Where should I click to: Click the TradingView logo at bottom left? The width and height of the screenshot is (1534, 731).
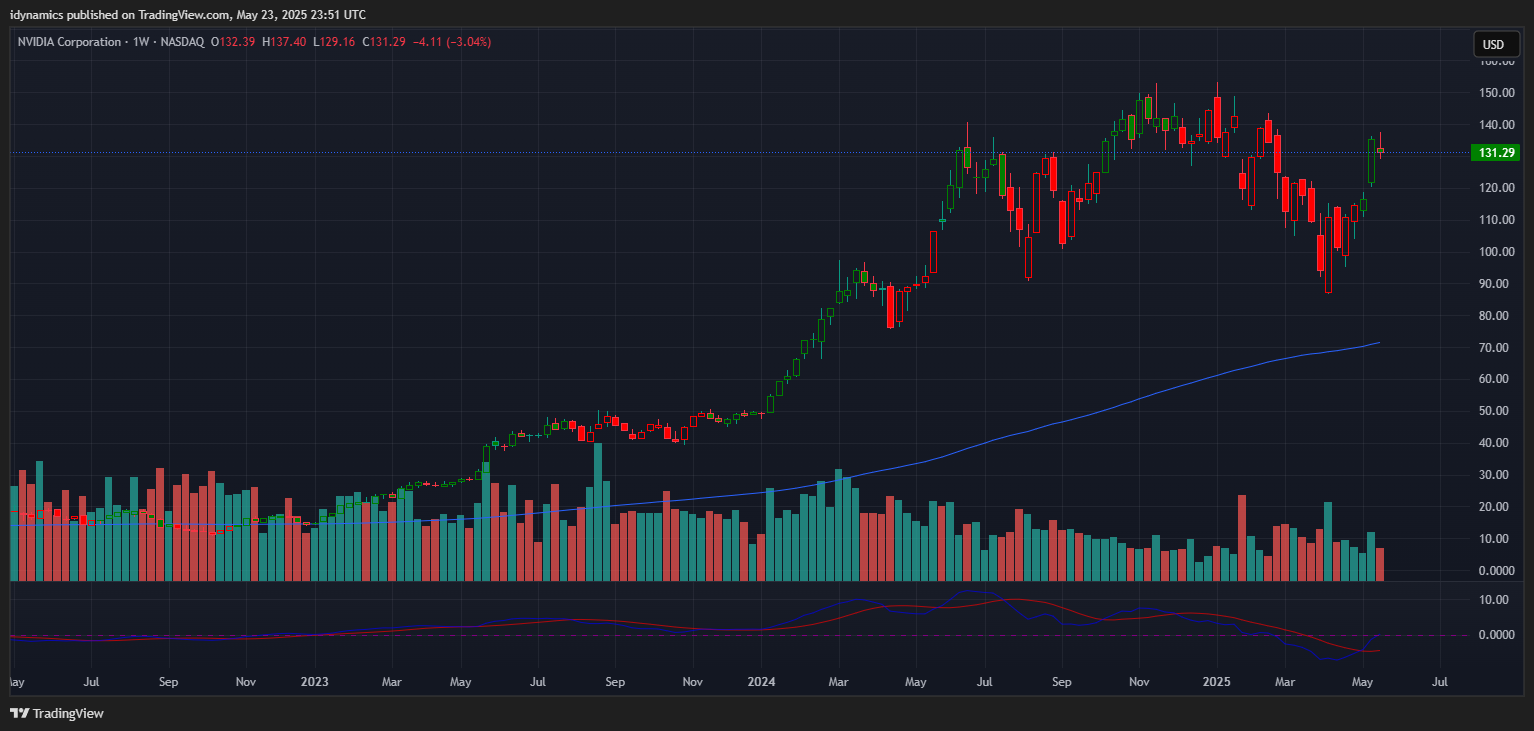point(57,713)
